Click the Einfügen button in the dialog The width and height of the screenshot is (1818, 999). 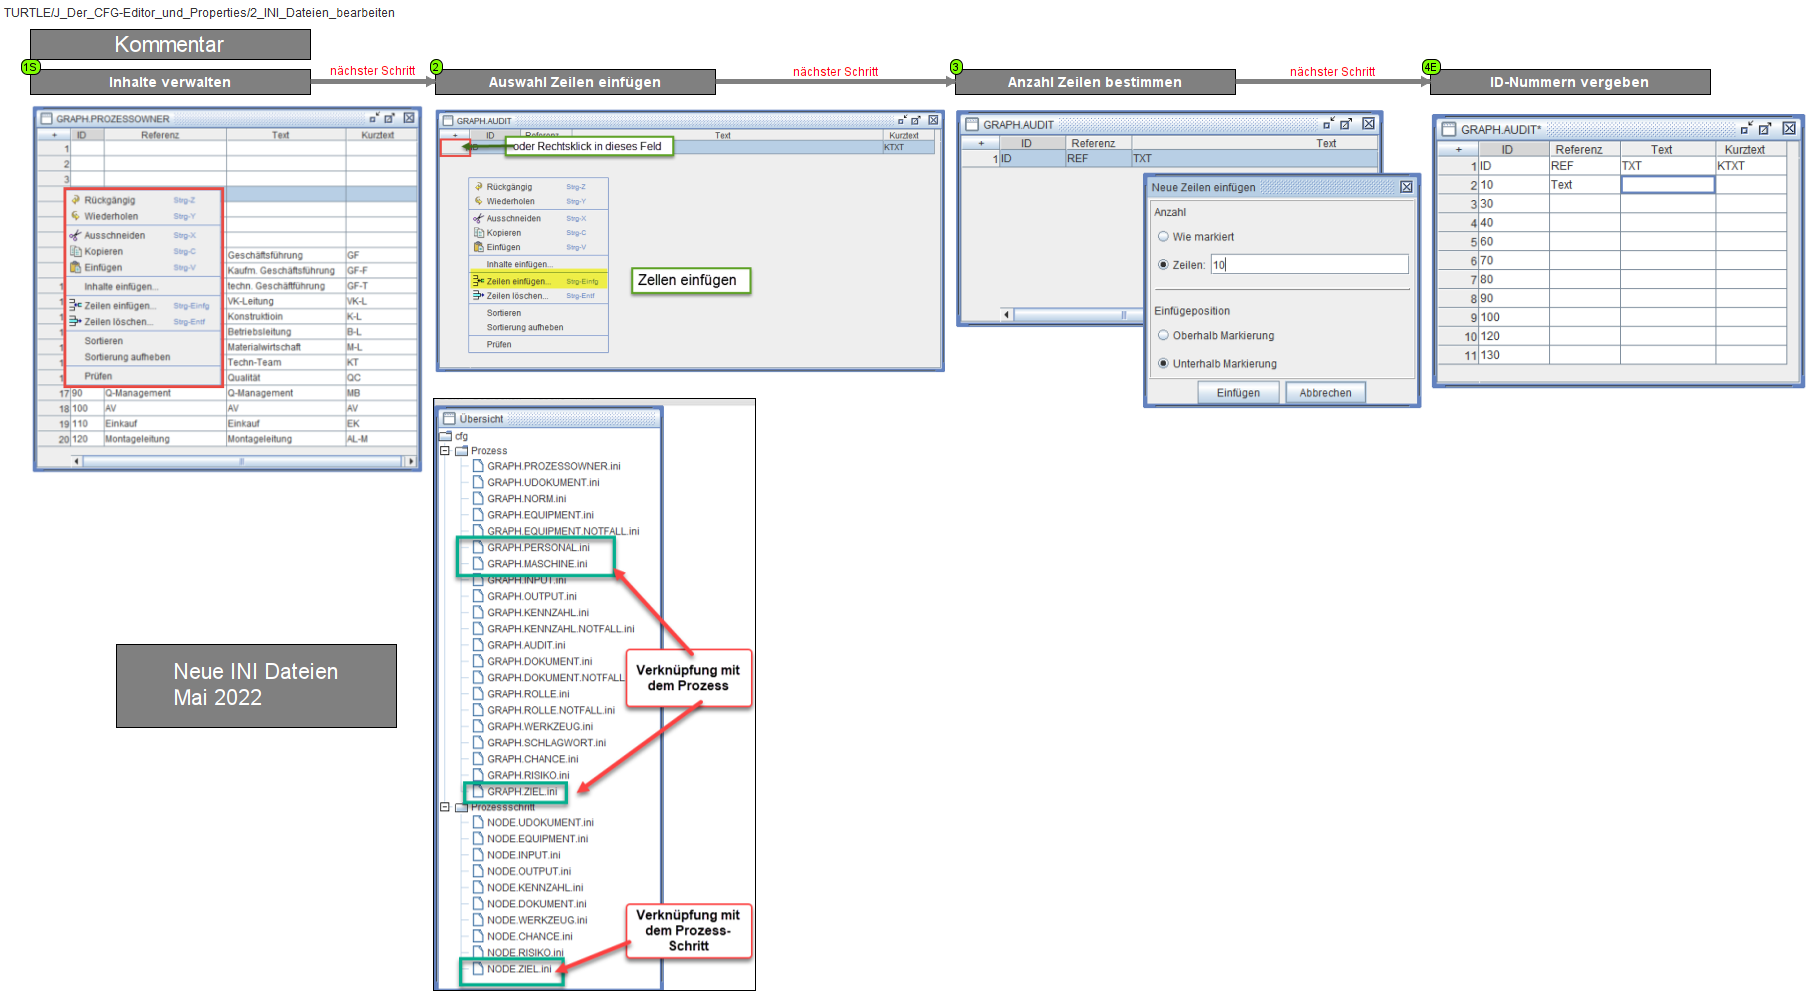point(1238,393)
